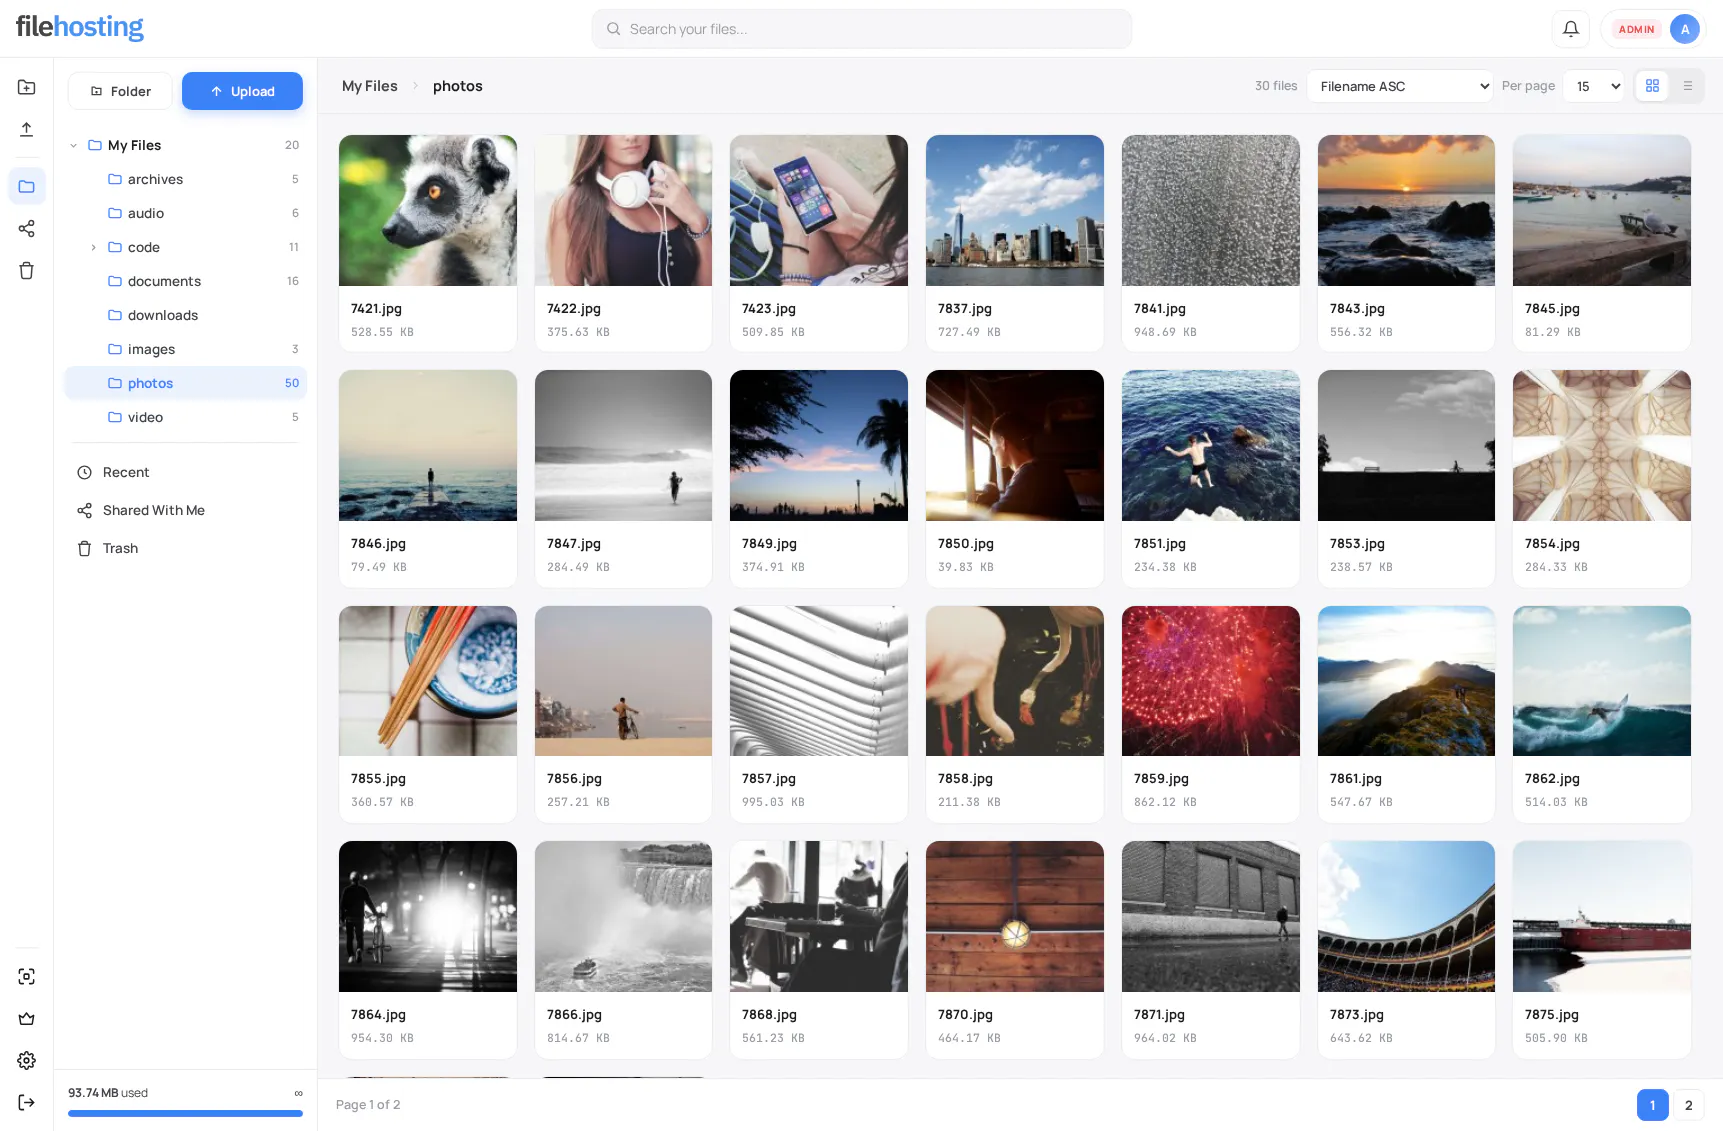The width and height of the screenshot is (1723, 1131).
Task: Click the search your files field
Action: 862,29
